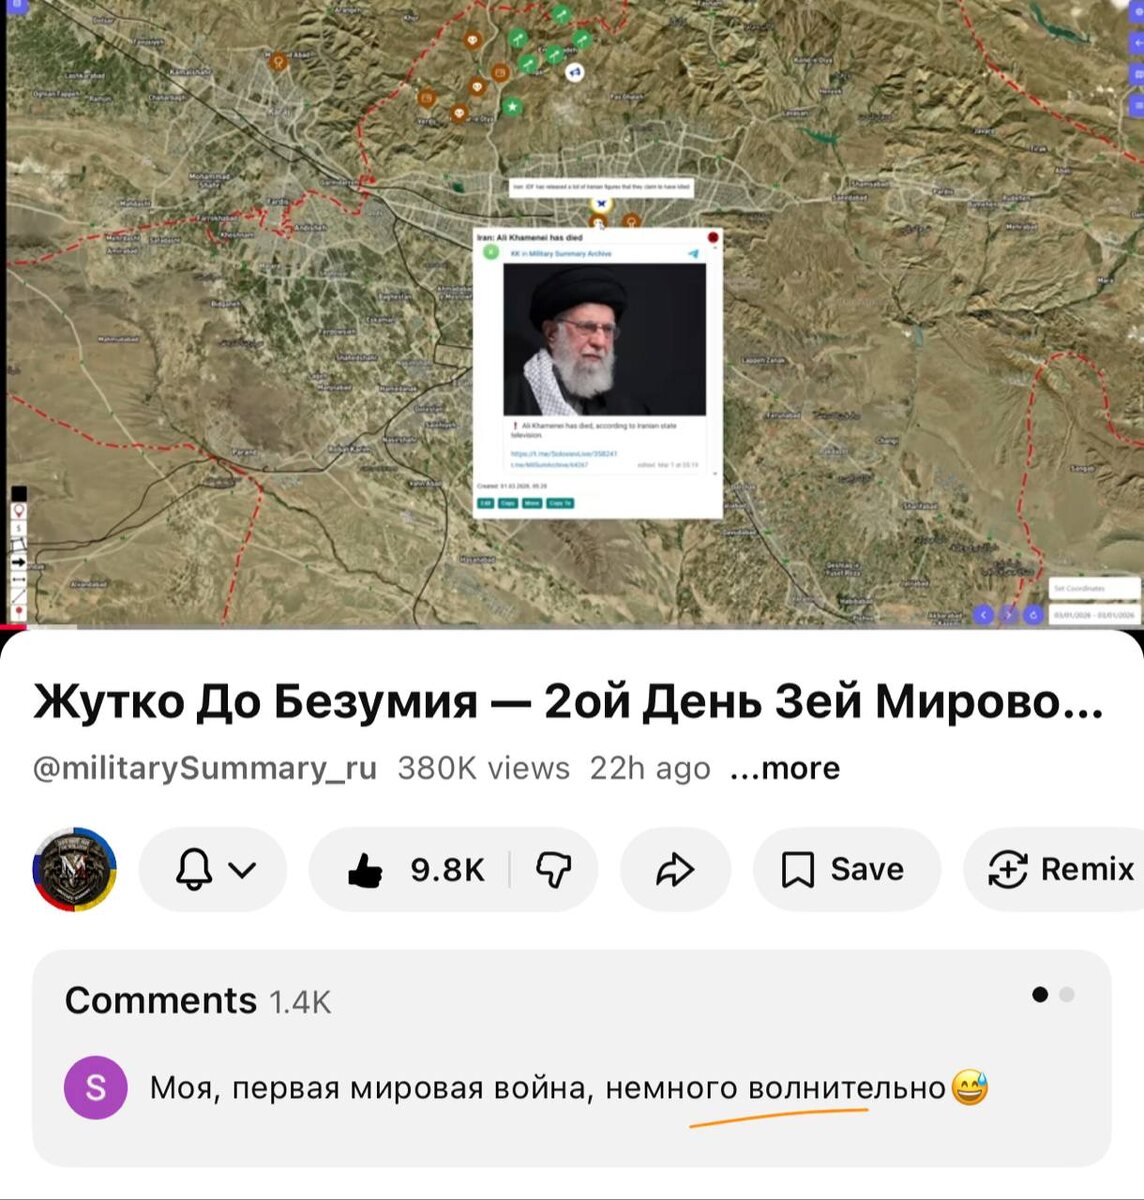
Task: Select the map pin marker tool
Action: click(19, 512)
